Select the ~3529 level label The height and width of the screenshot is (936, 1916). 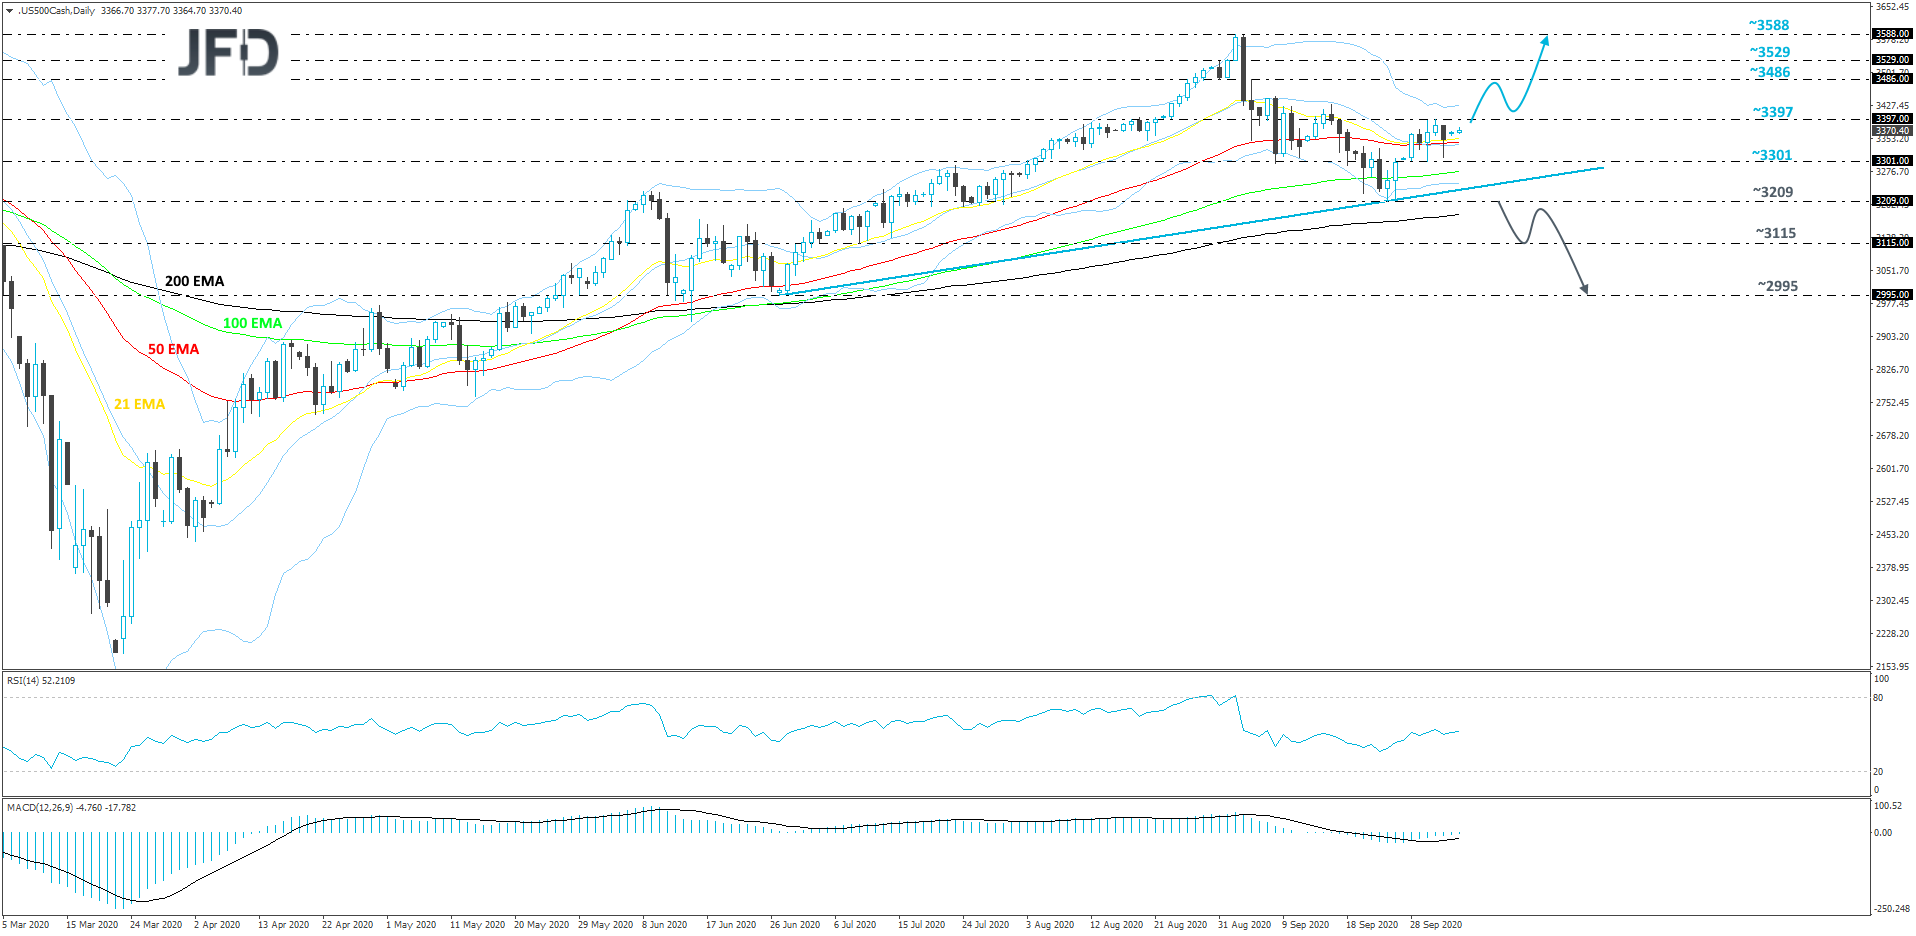click(x=1770, y=53)
